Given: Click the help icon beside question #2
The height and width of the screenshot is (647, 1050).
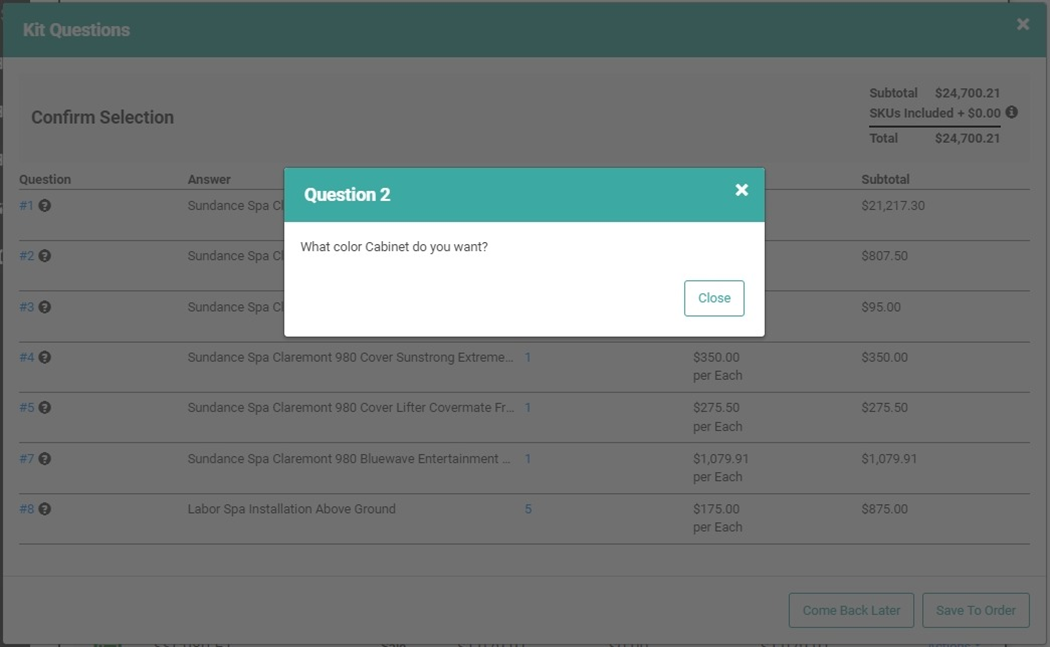Looking at the screenshot, I should click(x=45, y=256).
